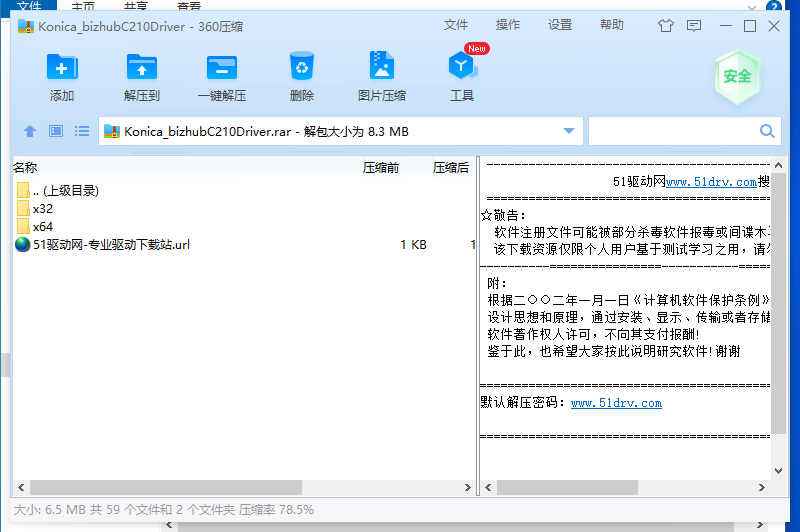This screenshot has width=800, height=532.
Task: Click the comment pane horizontal scrollbar thumb
Action: coord(567,488)
